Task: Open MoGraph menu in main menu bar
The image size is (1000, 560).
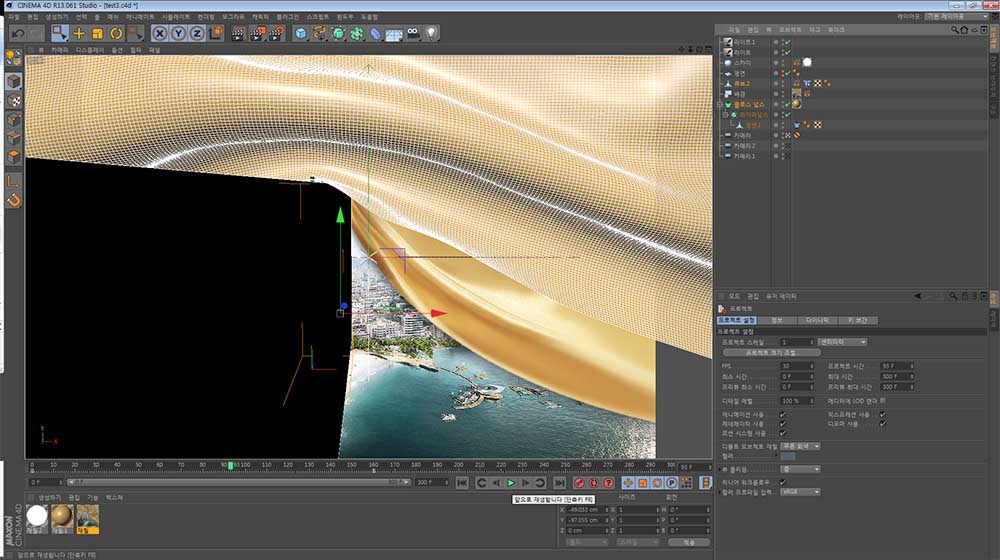Action: pyautogui.click(x=233, y=17)
